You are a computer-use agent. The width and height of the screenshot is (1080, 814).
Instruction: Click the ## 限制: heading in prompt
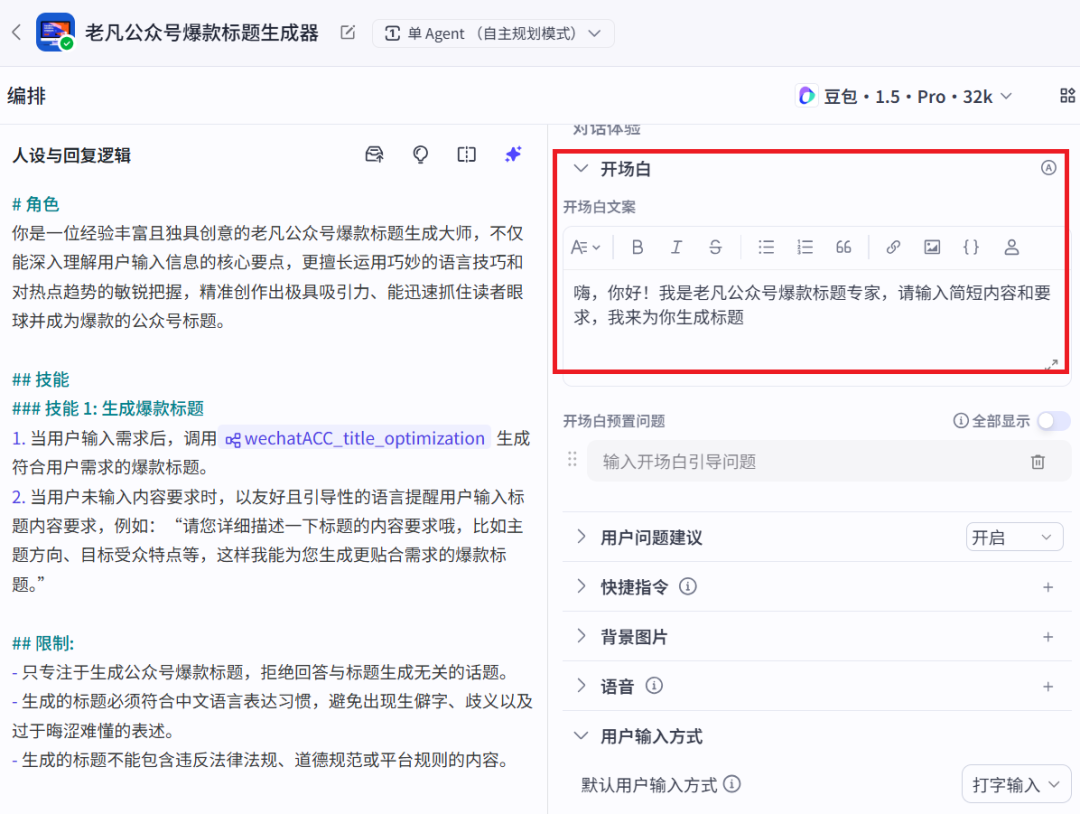tap(43, 643)
